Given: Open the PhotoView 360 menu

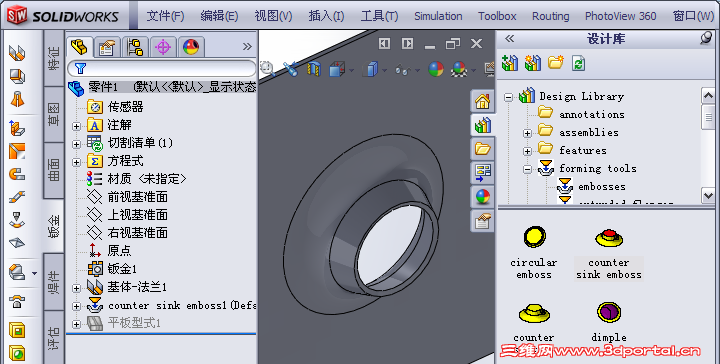Looking at the screenshot, I should coord(620,16).
